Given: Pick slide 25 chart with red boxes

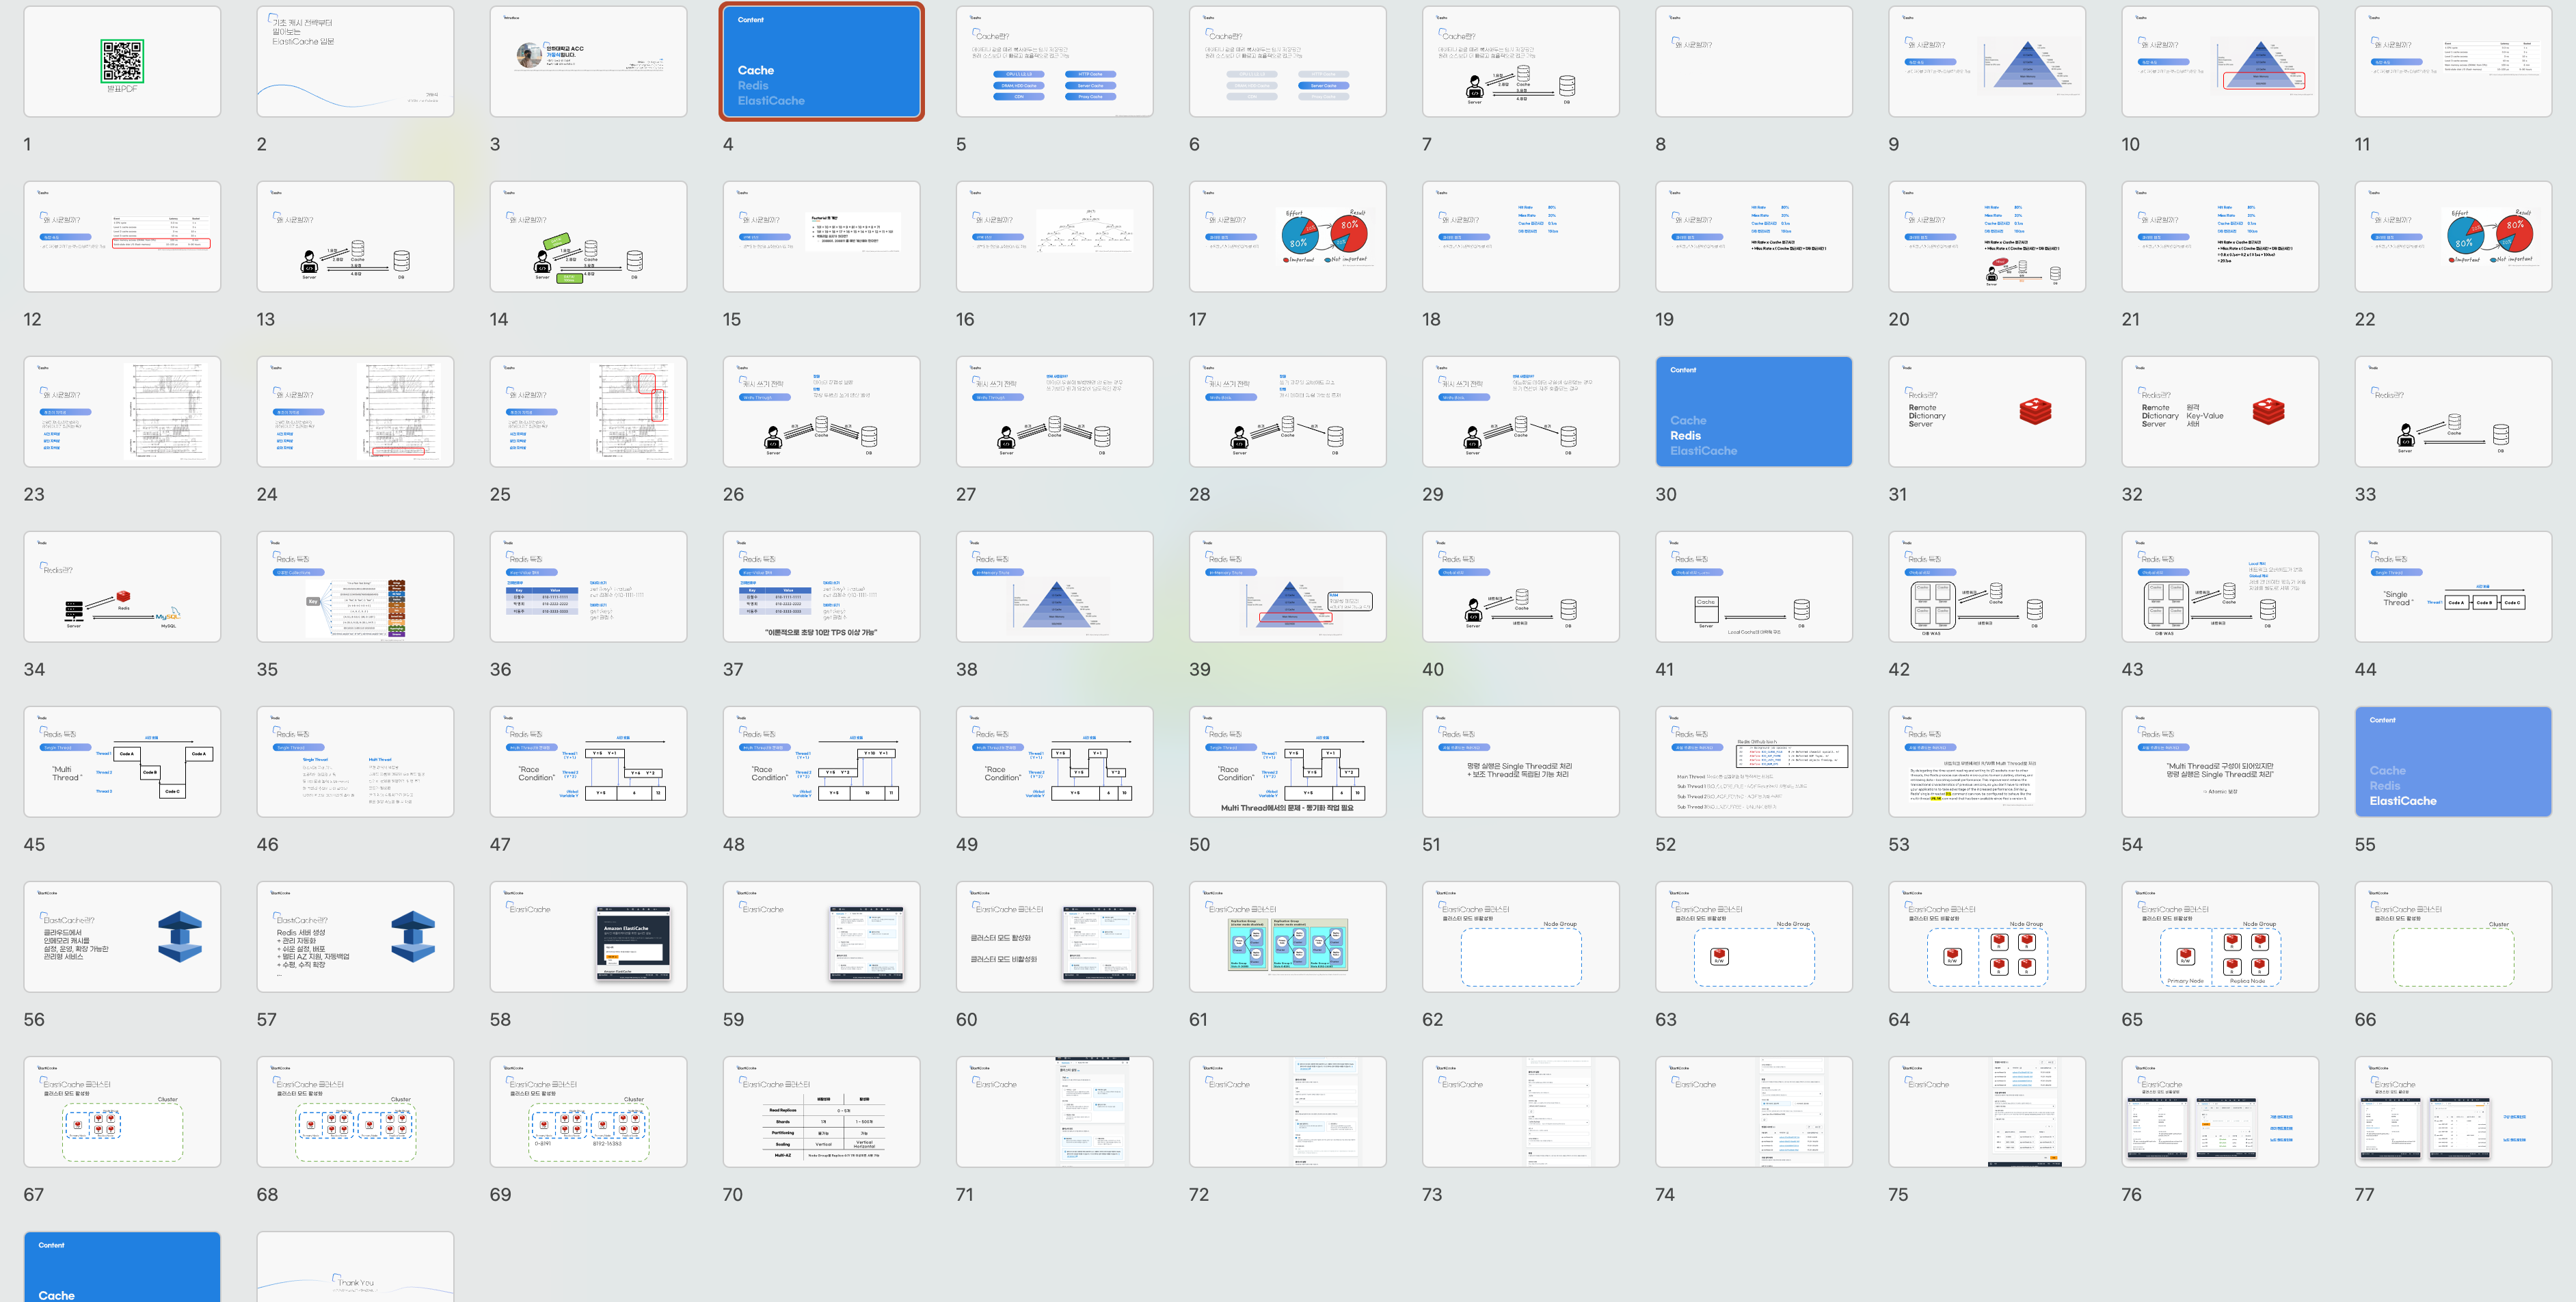Looking at the screenshot, I should (x=588, y=411).
